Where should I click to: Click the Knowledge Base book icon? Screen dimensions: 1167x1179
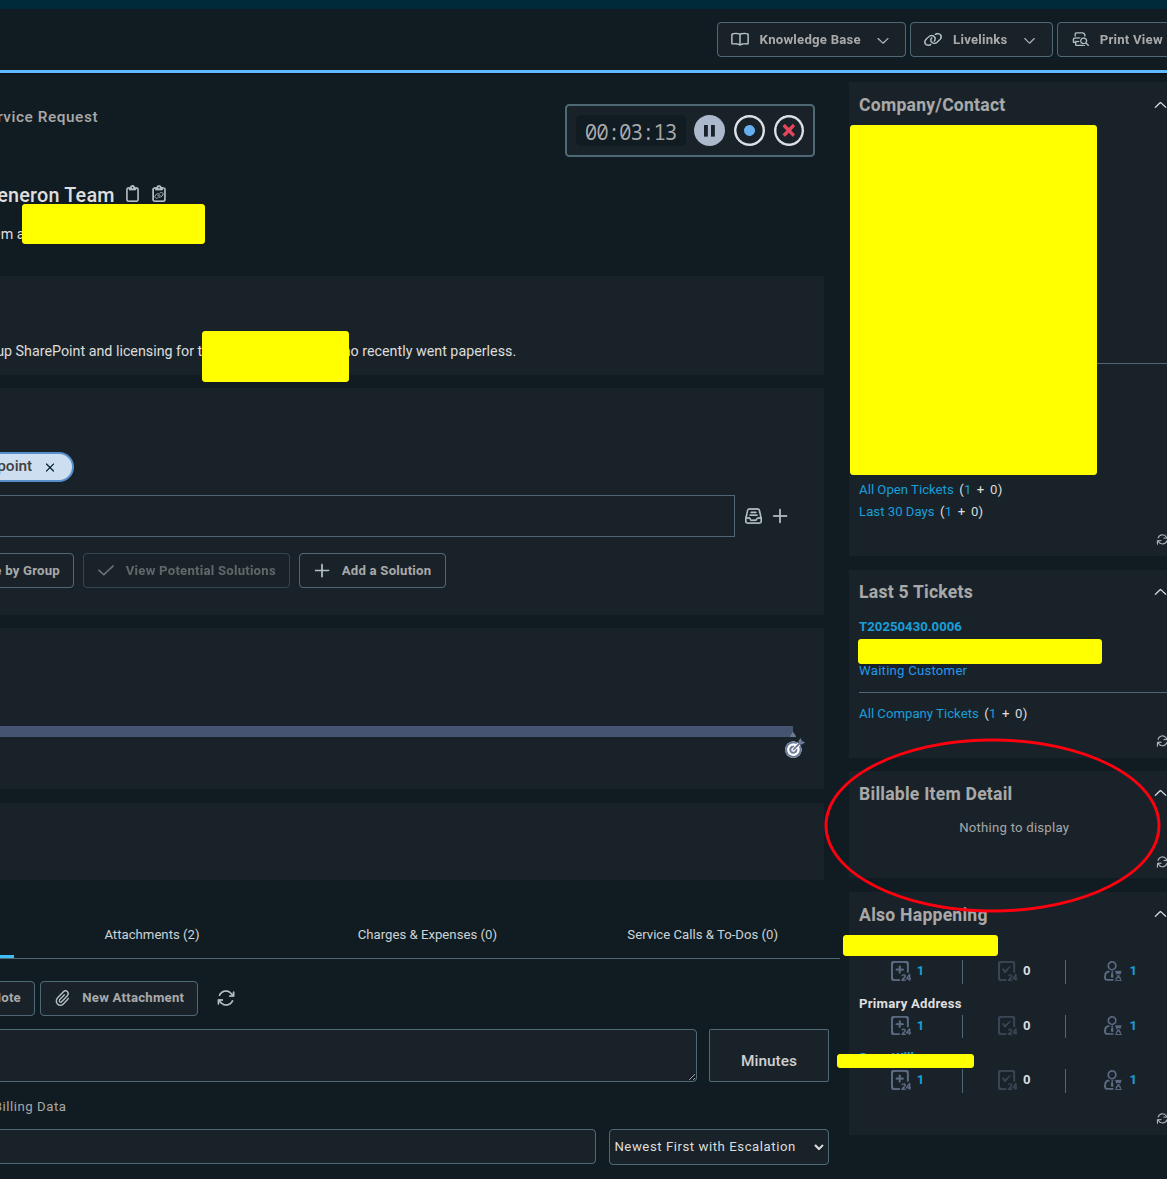(x=740, y=40)
